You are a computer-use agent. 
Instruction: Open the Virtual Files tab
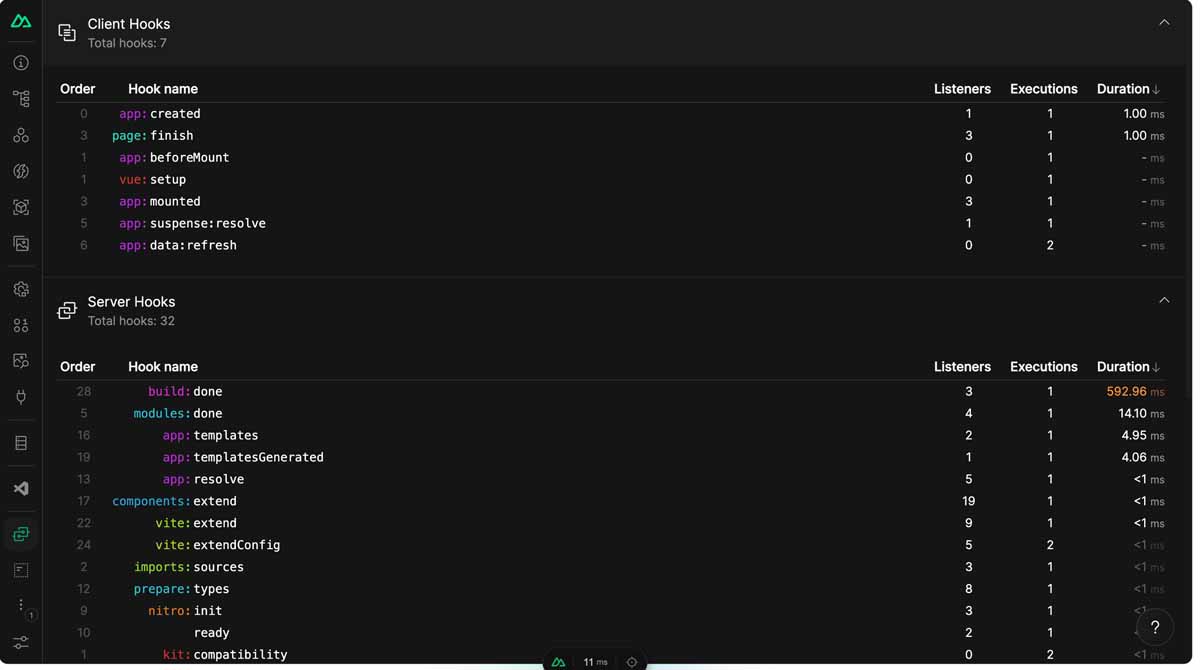click(20, 569)
